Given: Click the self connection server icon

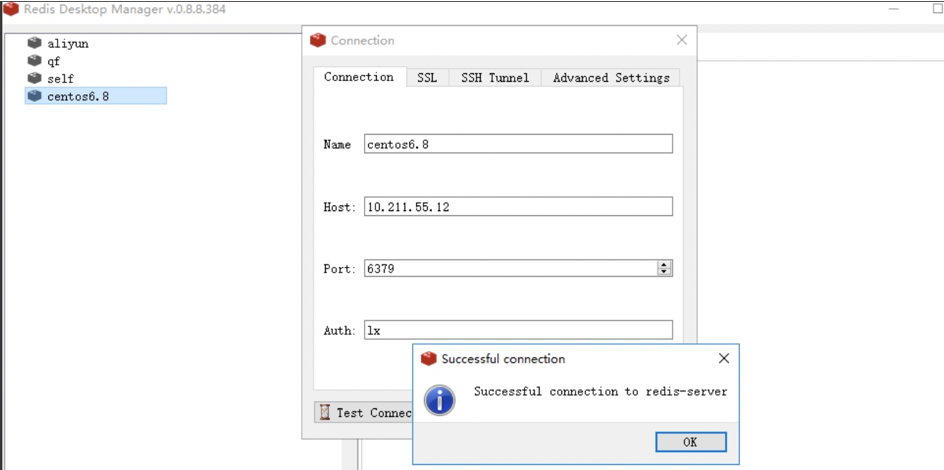Looking at the screenshot, I should click(x=34, y=78).
